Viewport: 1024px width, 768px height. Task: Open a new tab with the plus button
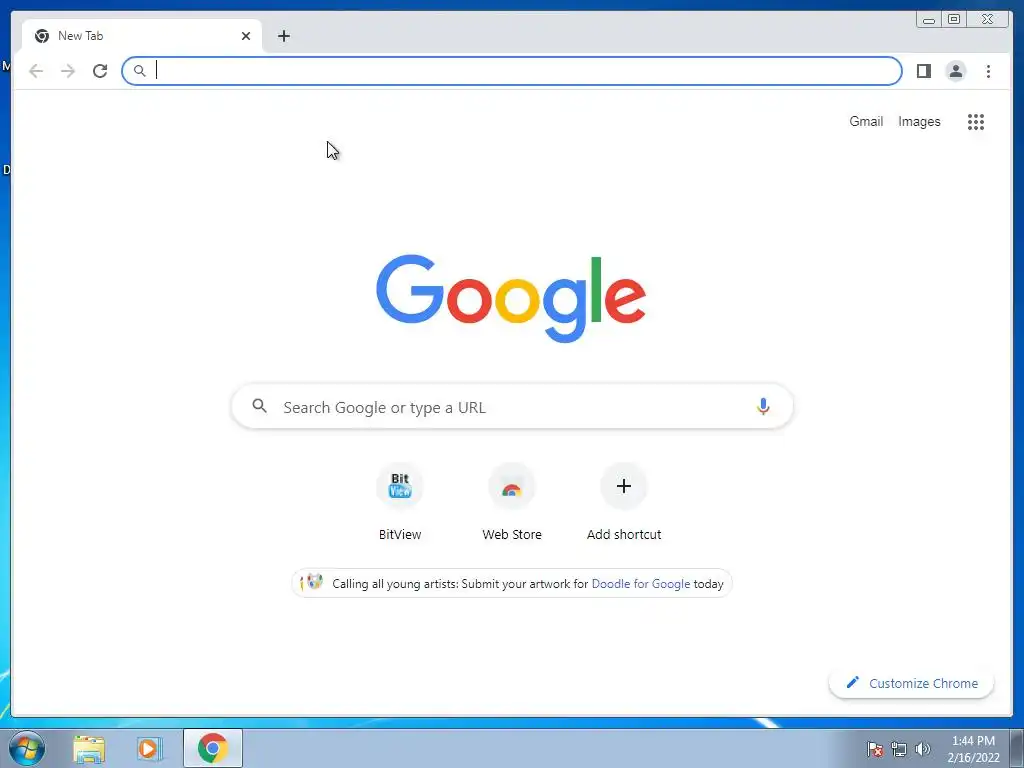283,36
